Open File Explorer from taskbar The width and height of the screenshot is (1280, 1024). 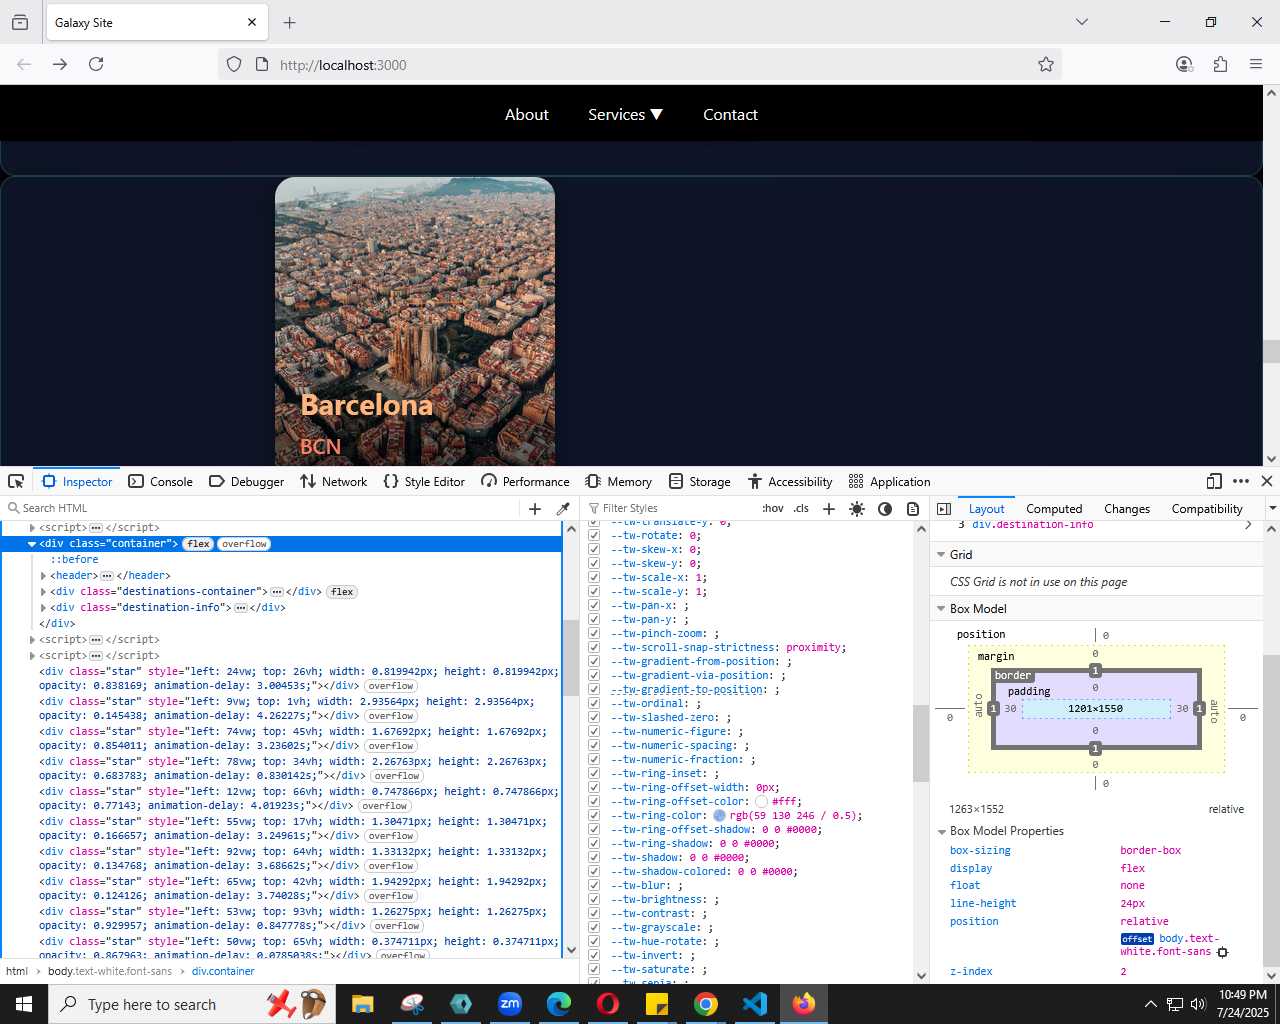pos(363,1004)
